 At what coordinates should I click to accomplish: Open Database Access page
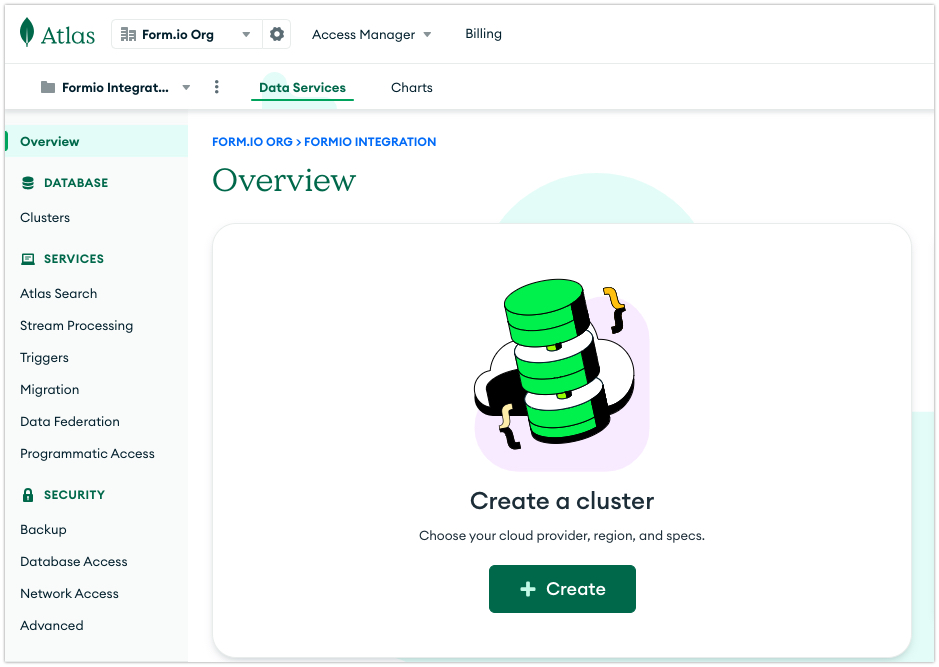point(74,562)
